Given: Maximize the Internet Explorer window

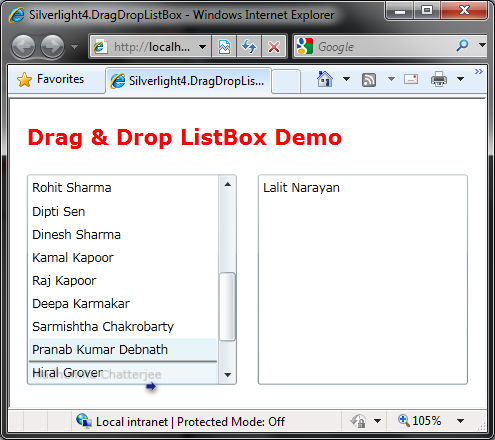Looking at the screenshot, I should pyautogui.click(x=427, y=11).
